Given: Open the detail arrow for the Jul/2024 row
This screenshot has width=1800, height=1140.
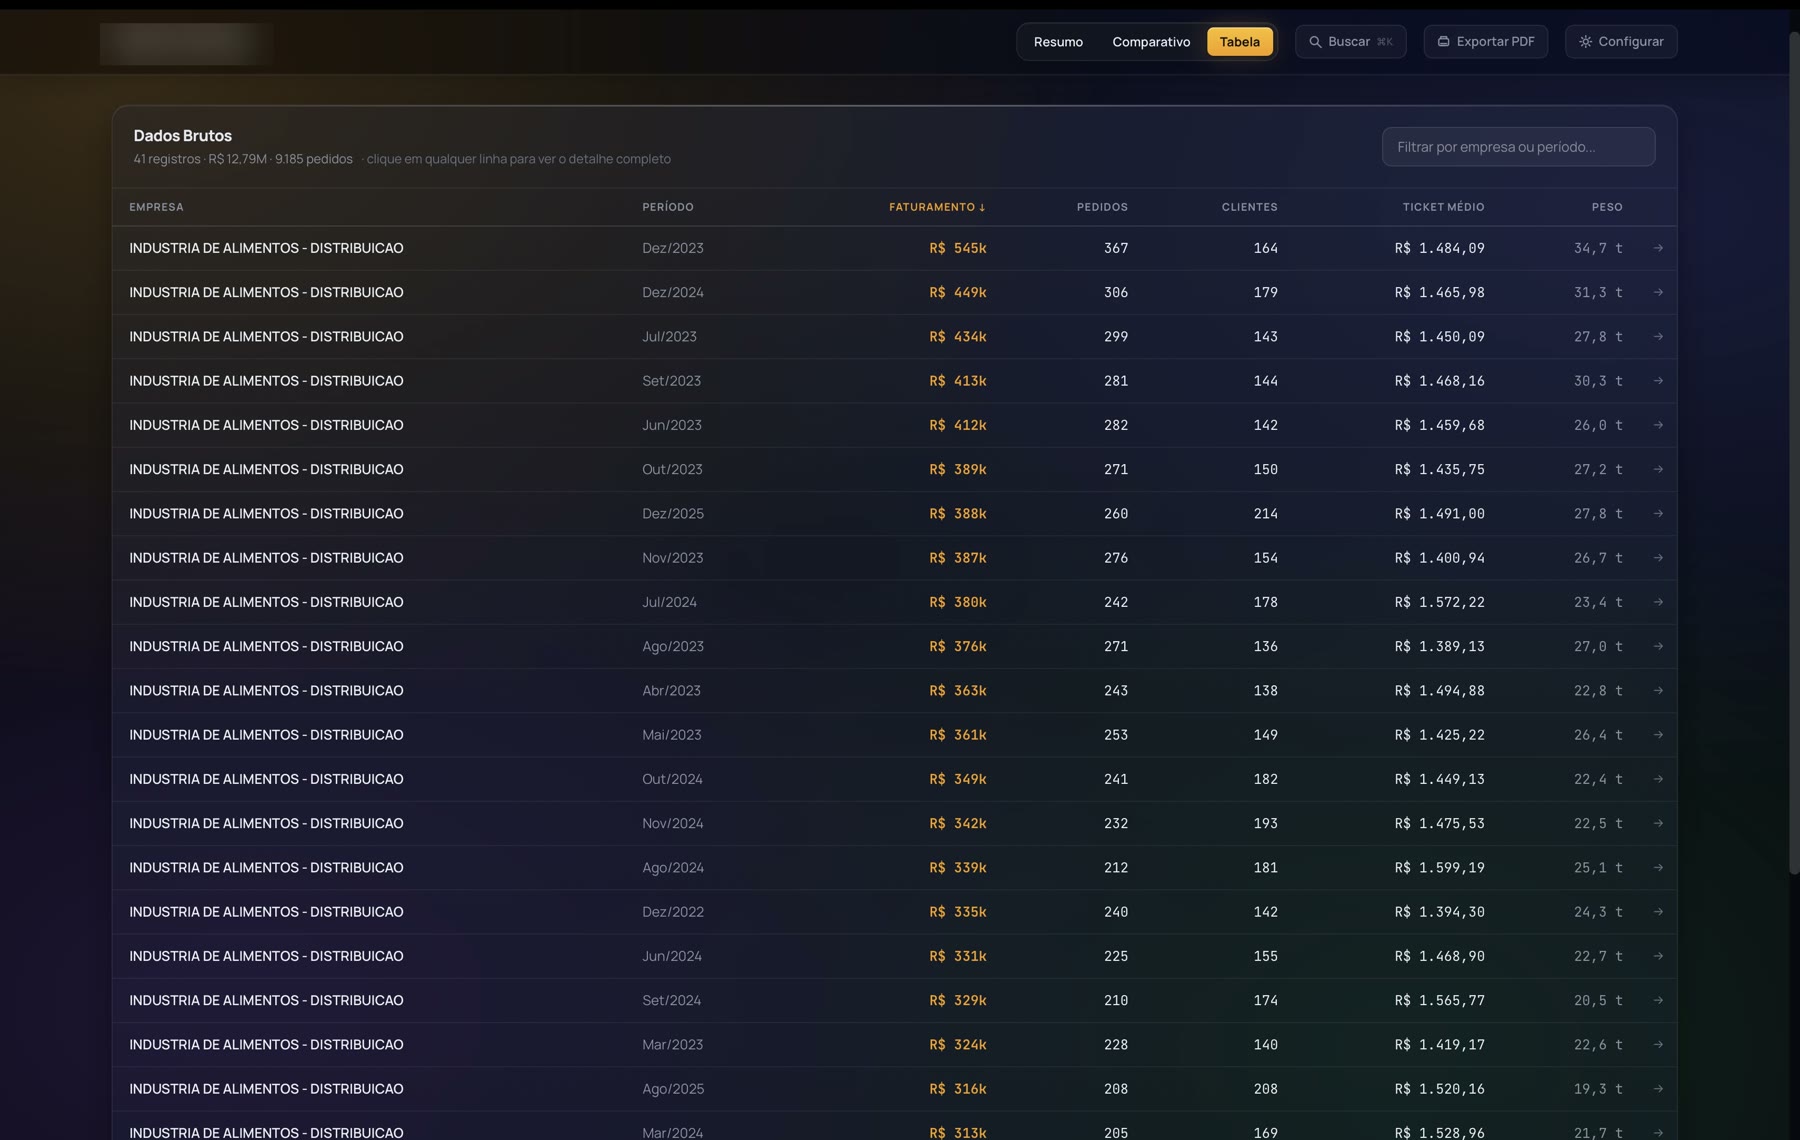Looking at the screenshot, I should click(x=1658, y=602).
